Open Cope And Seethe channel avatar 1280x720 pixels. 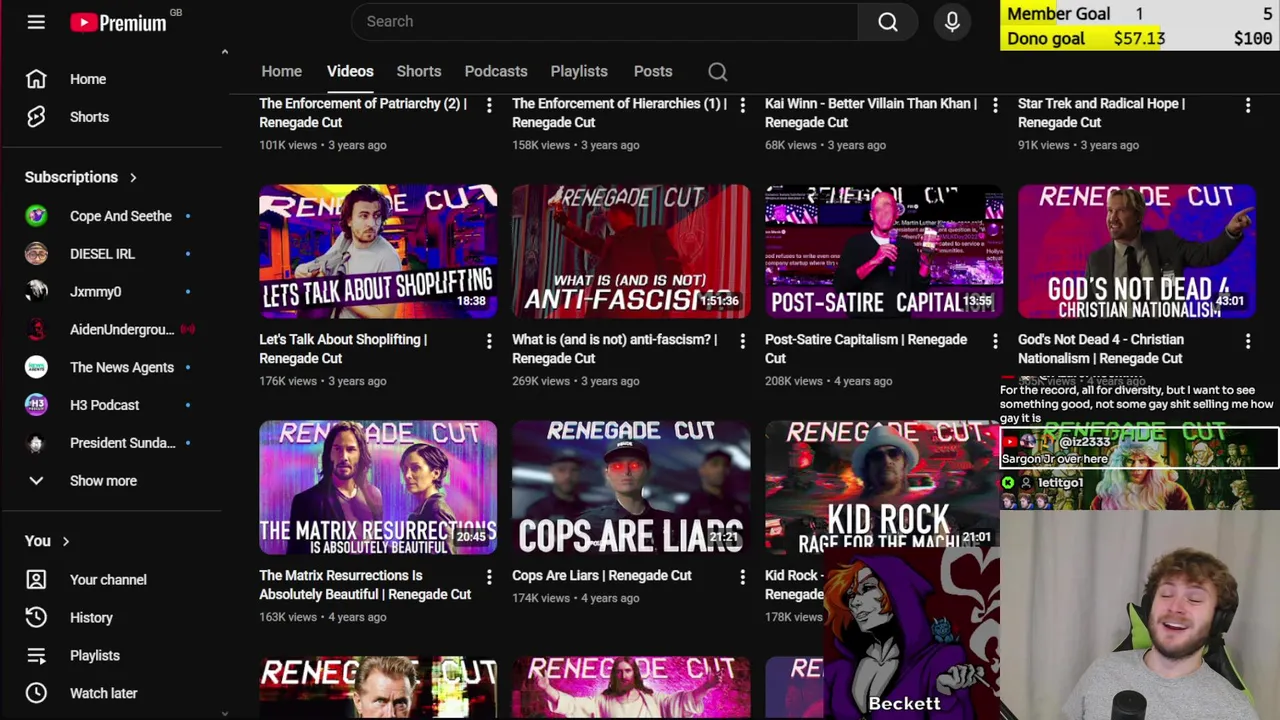[x=36, y=216]
